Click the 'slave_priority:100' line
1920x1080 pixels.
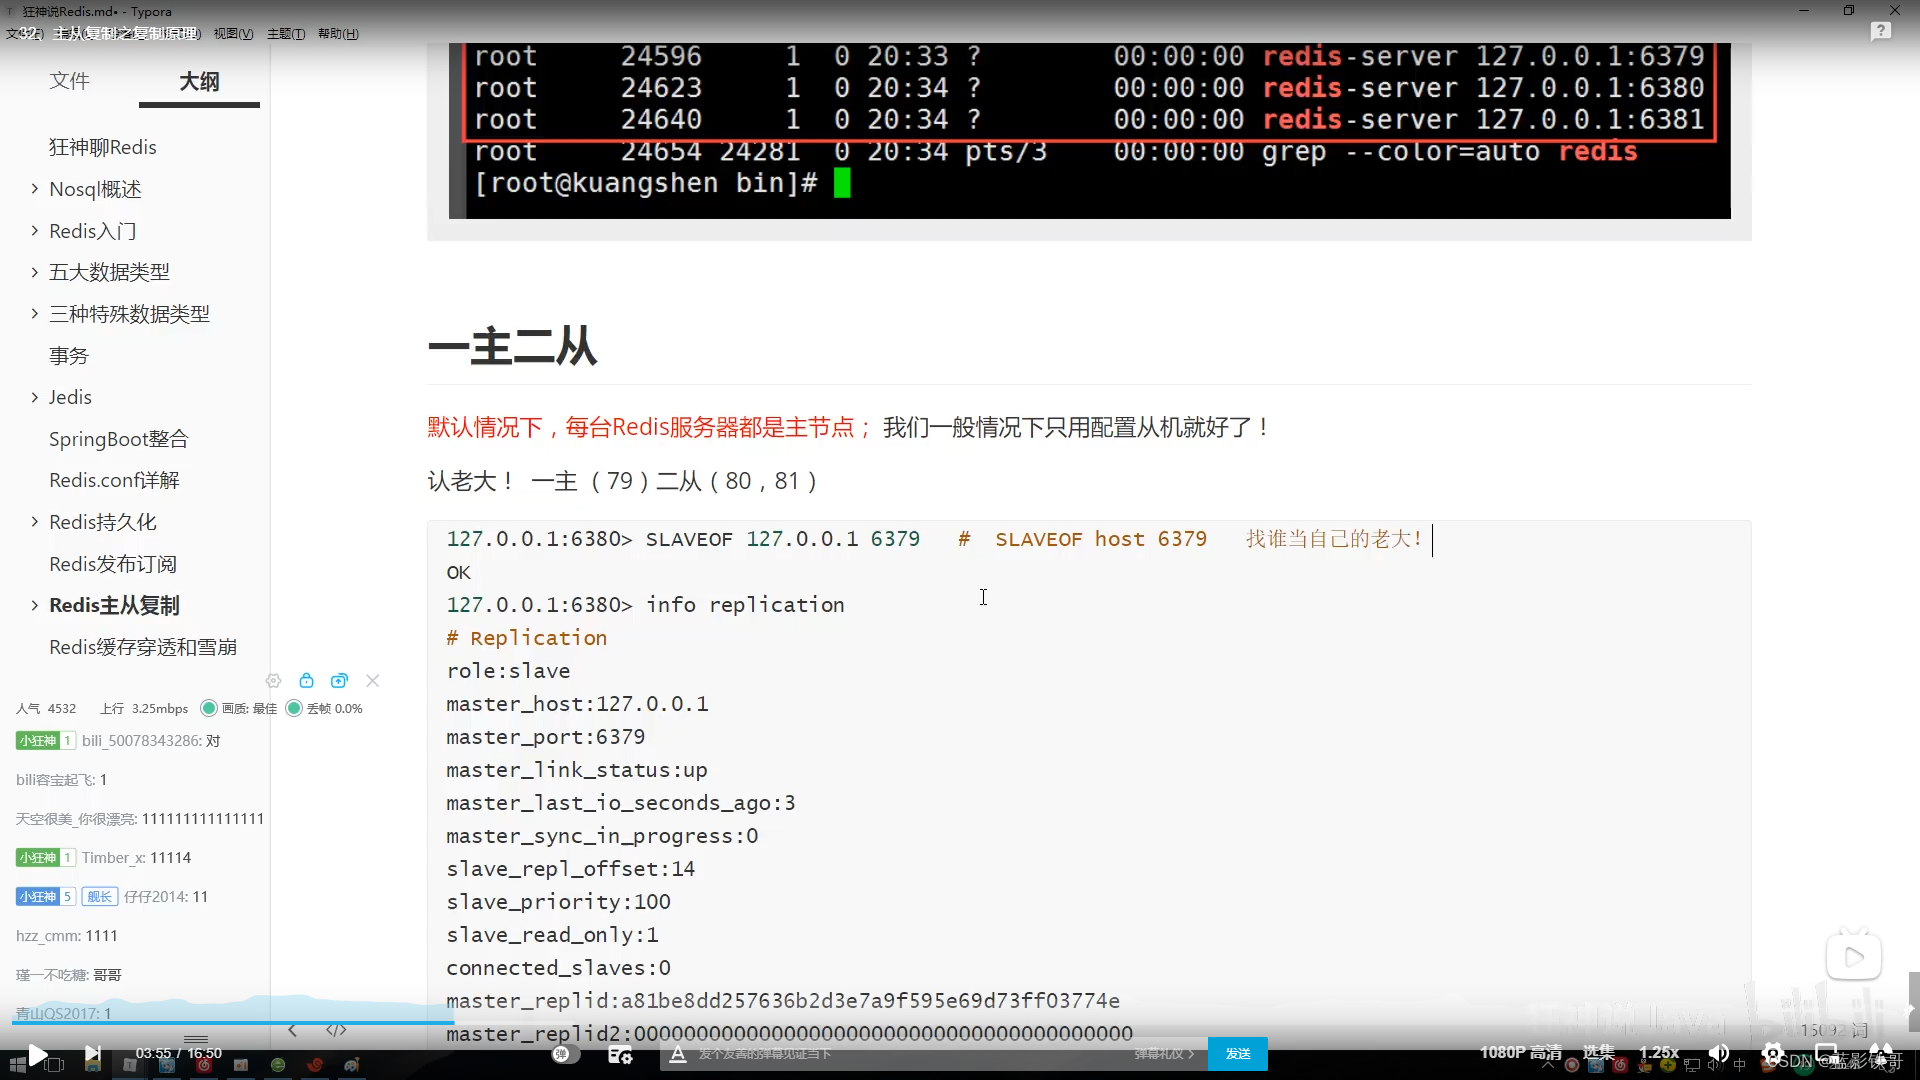558,902
